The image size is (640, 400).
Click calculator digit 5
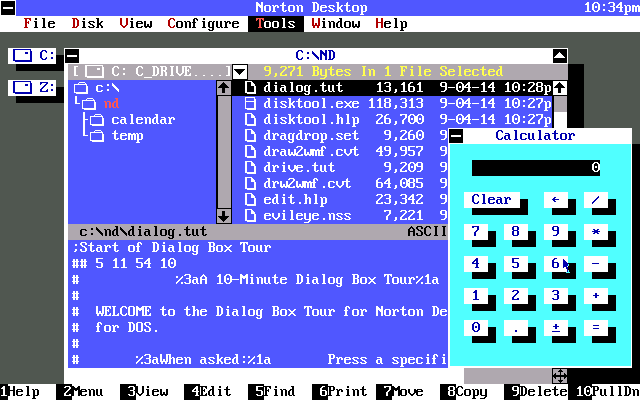[x=516, y=264]
